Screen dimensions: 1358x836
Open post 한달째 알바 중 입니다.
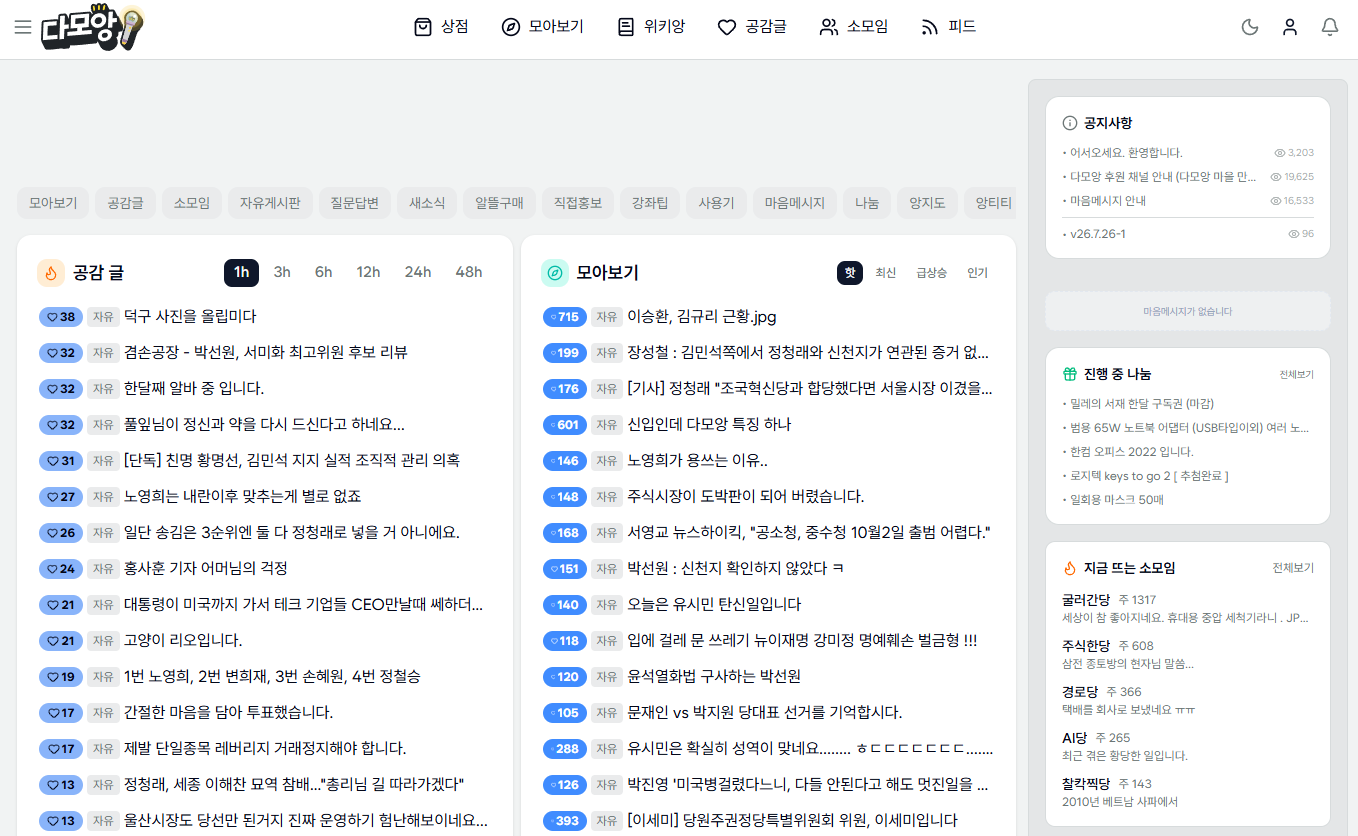click(194, 389)
